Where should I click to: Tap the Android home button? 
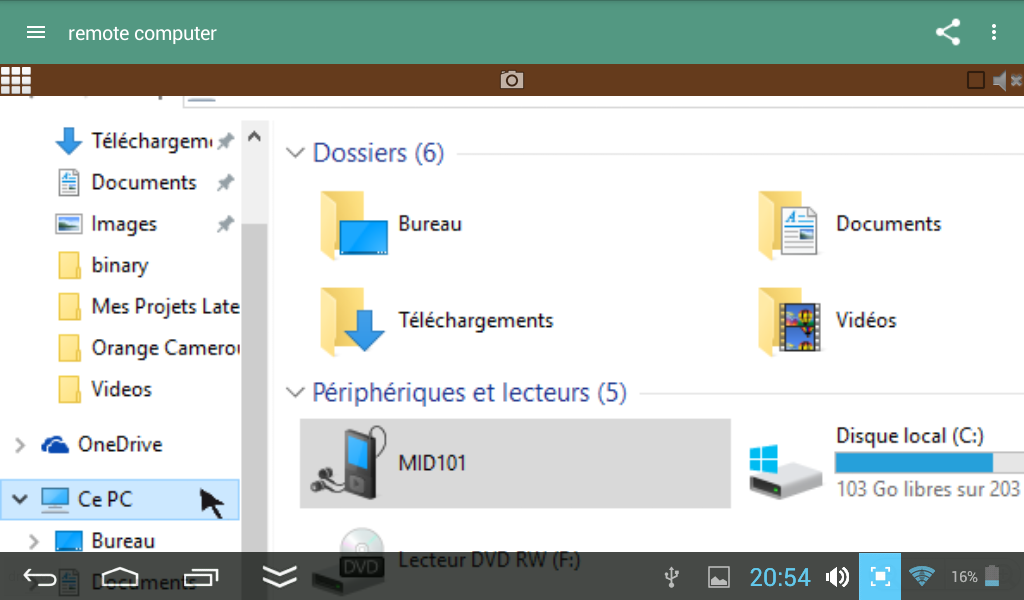coord(120,577)
